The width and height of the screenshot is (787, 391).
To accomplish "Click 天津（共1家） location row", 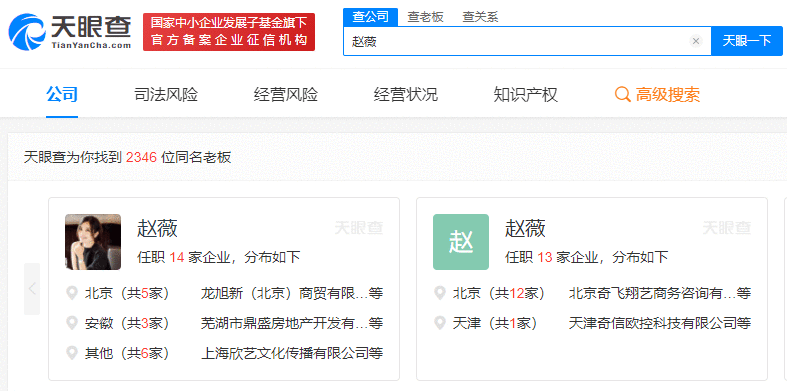I will [495, 323].
